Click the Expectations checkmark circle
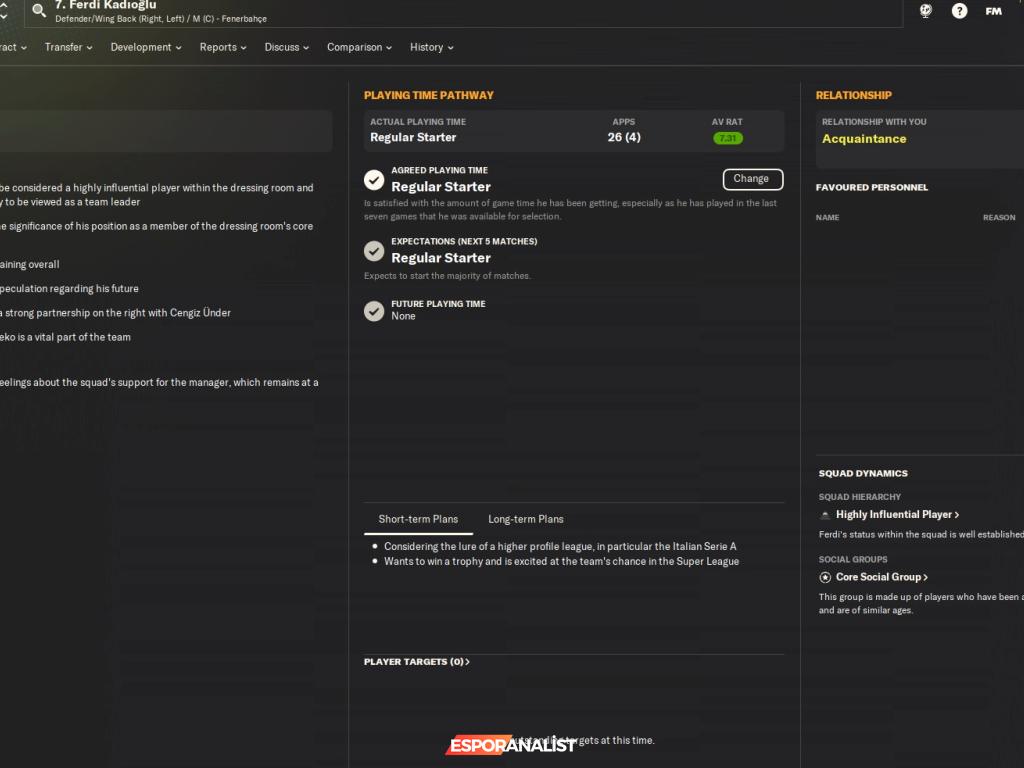Image resolution: width=1024 pixels, height=768 pixels. coord(374,251)
